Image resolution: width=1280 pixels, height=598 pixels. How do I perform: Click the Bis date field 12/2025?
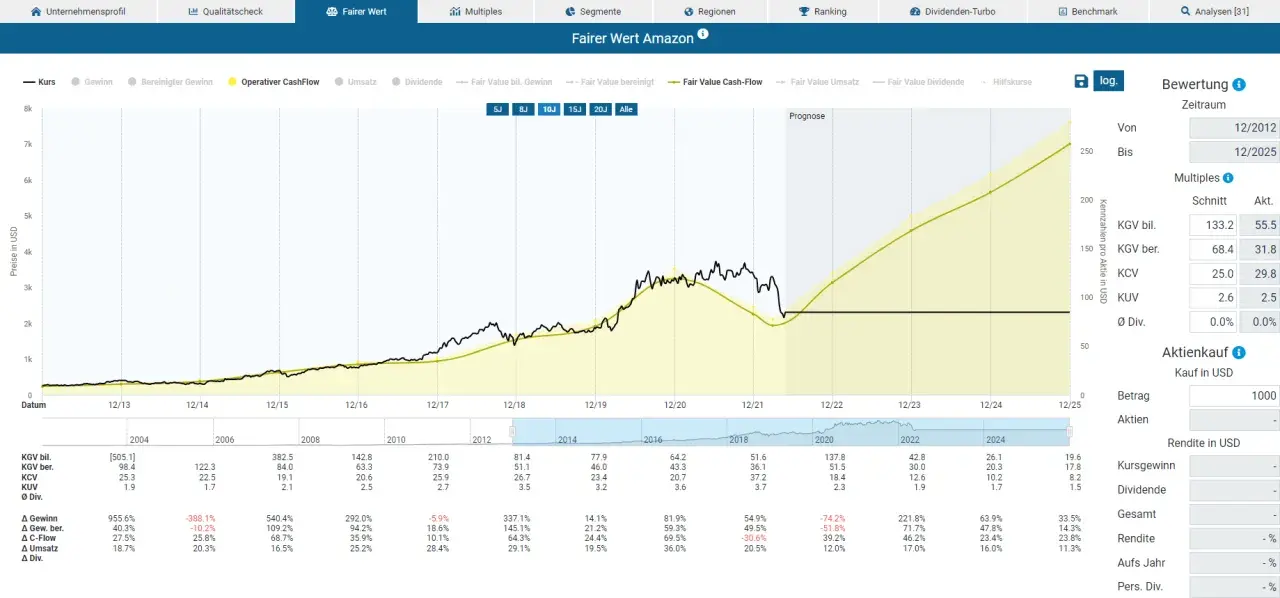click(1234, 152)
